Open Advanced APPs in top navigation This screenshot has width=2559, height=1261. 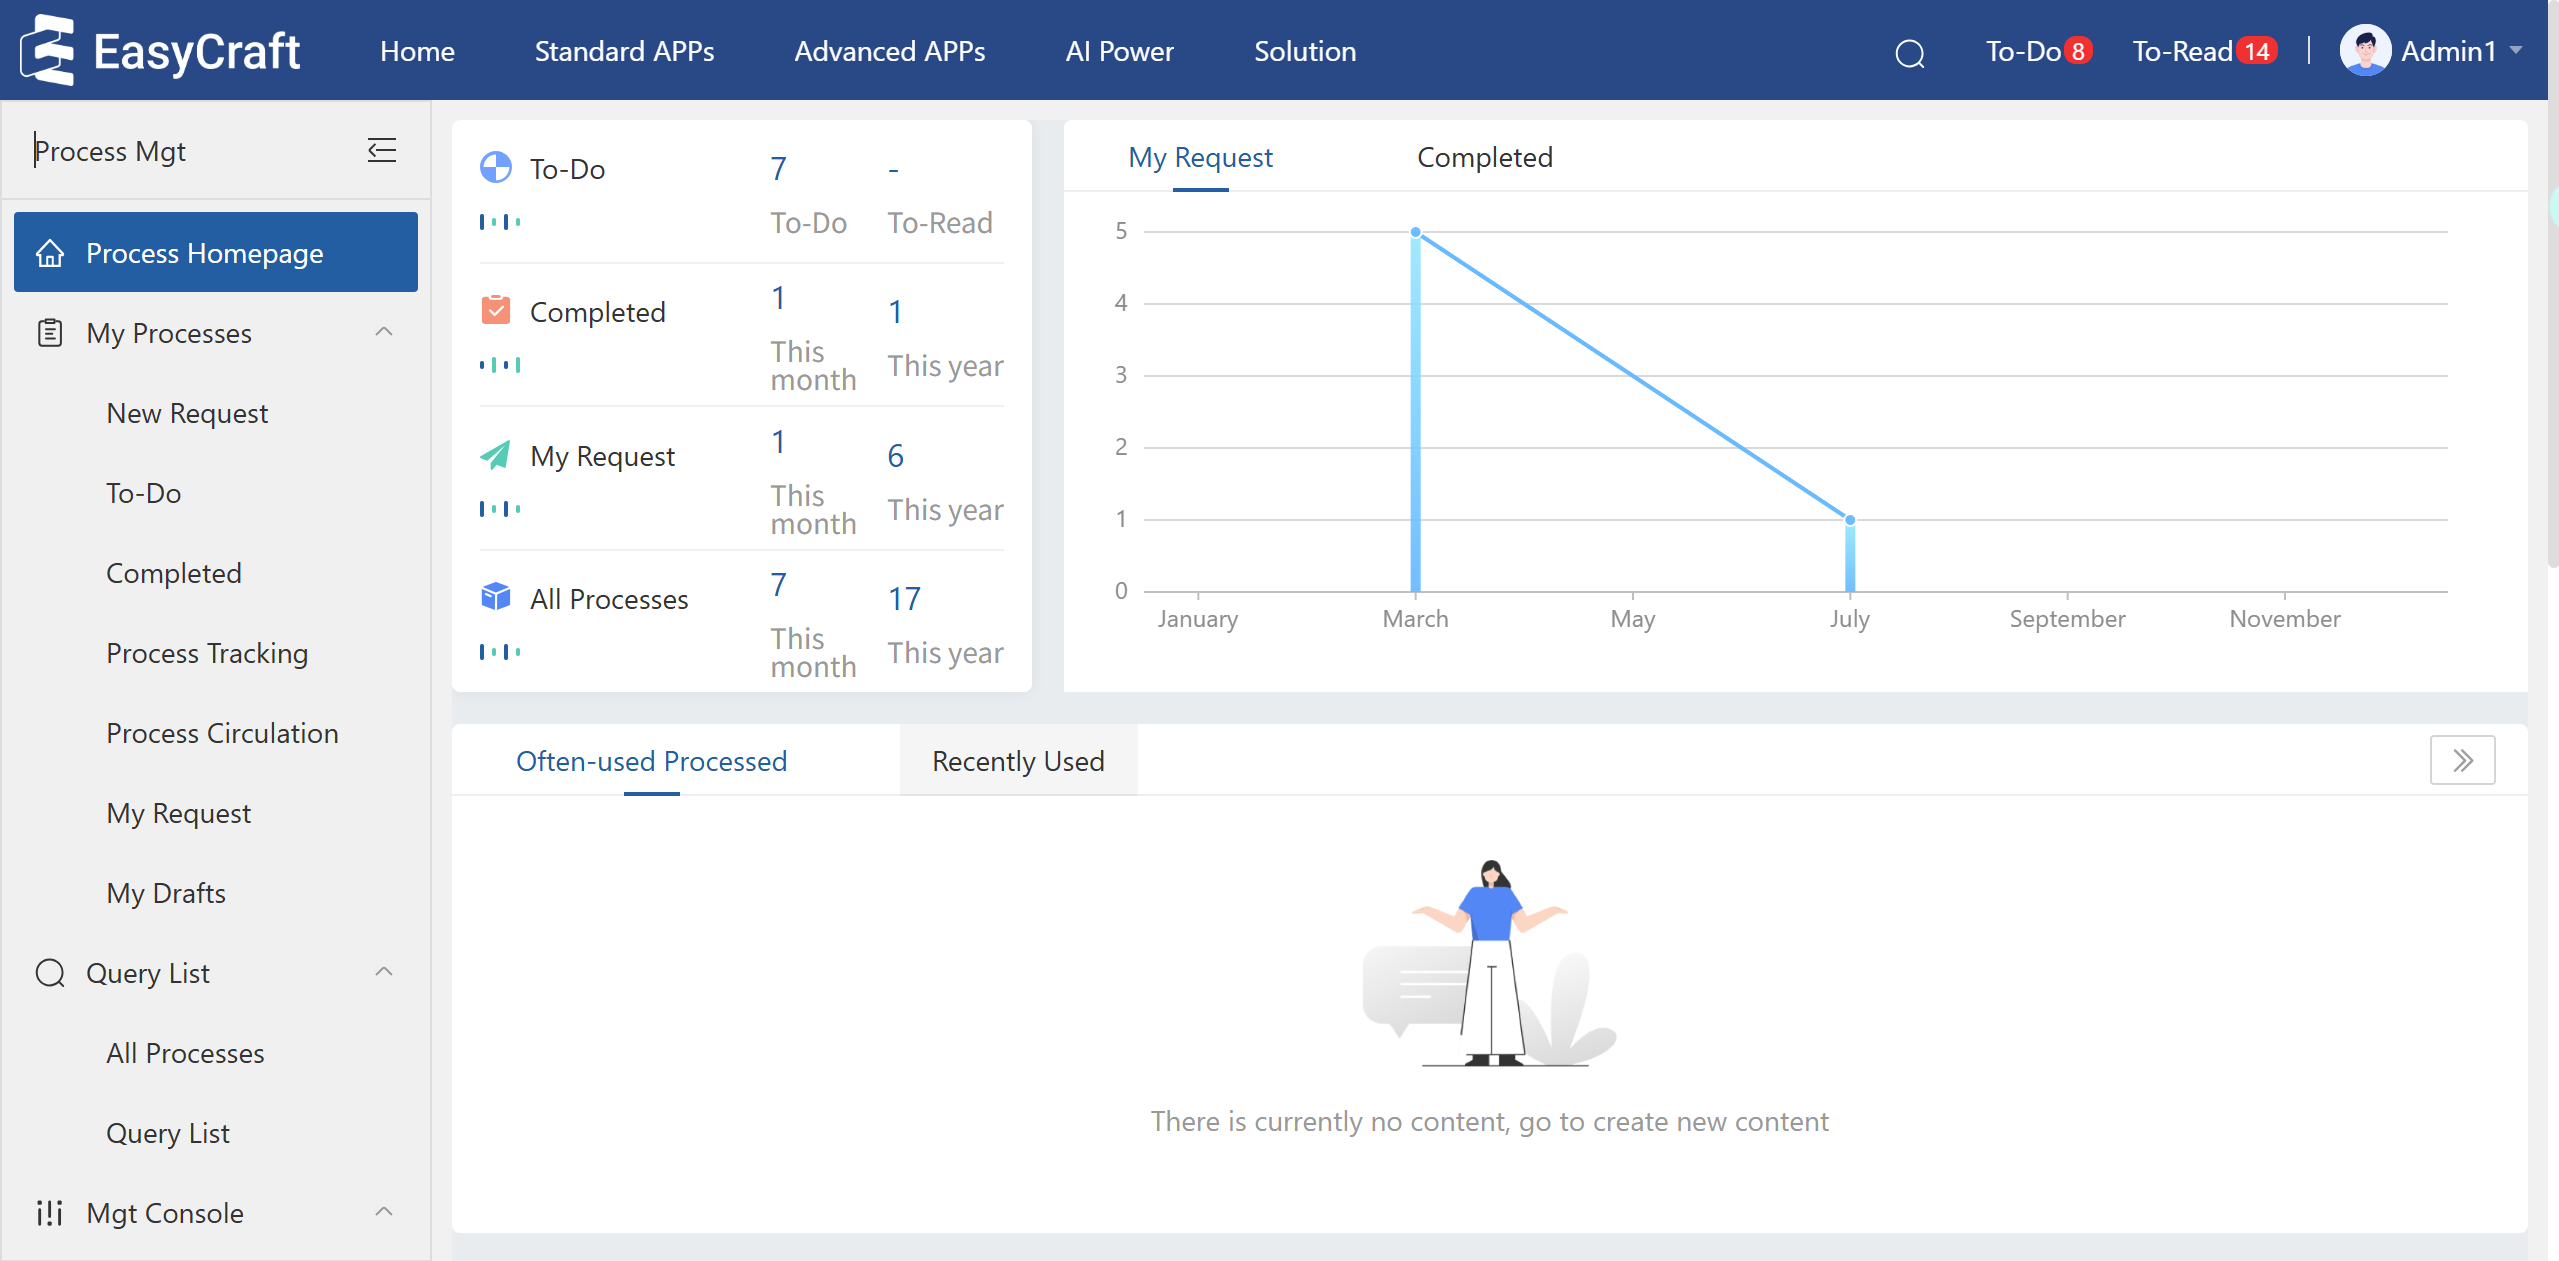[x=889, y=51]
